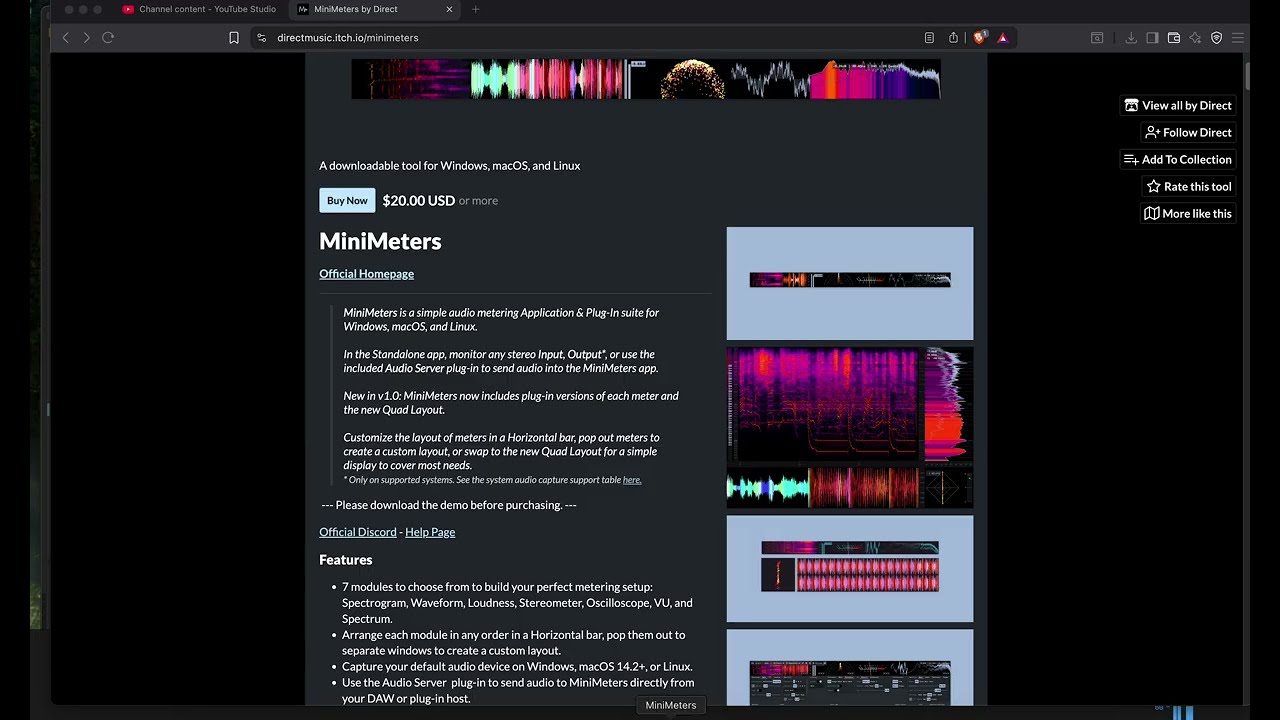Click the 'New in v1.0' paragraph

tap(511, 403)
